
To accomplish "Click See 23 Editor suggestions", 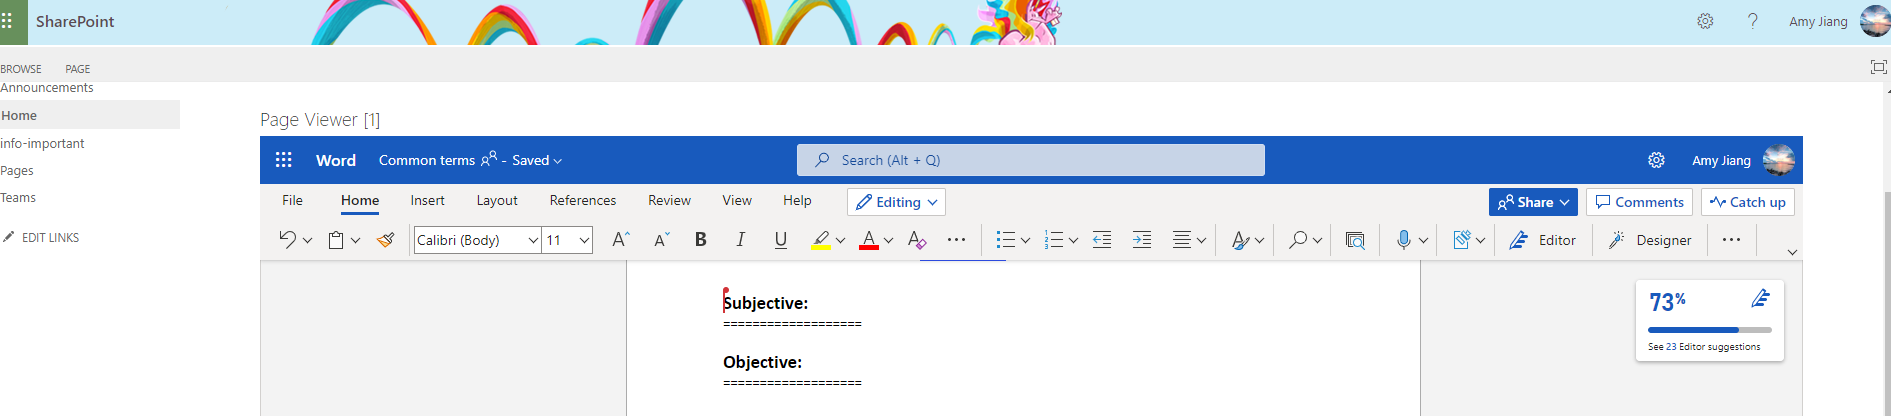I will 1704,347.
